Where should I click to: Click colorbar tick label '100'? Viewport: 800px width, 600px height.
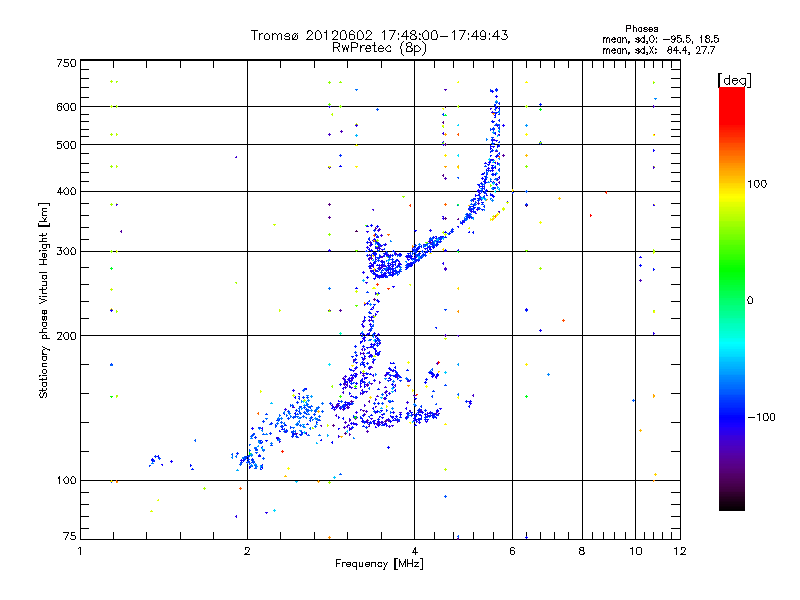tap(757, 184)
